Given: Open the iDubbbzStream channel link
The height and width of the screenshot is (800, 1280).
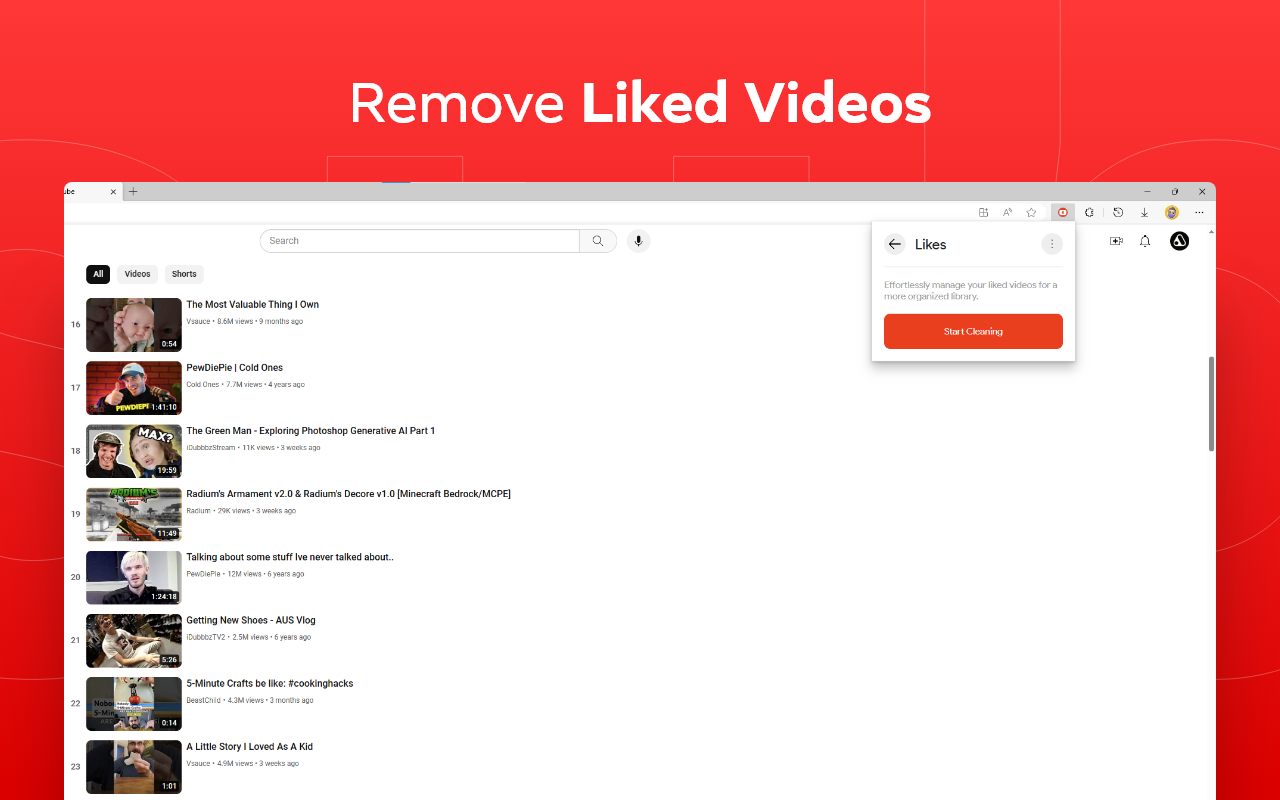Looking at the screenshot, I should (x=211, y=448).
